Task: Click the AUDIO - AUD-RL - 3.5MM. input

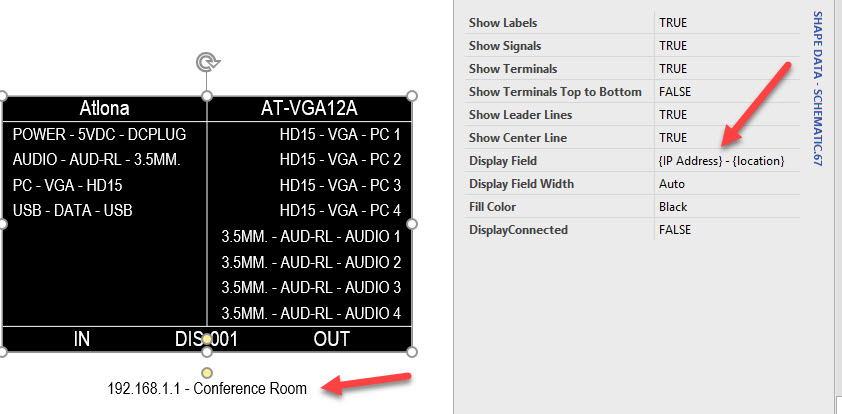Action: (97, 159)
